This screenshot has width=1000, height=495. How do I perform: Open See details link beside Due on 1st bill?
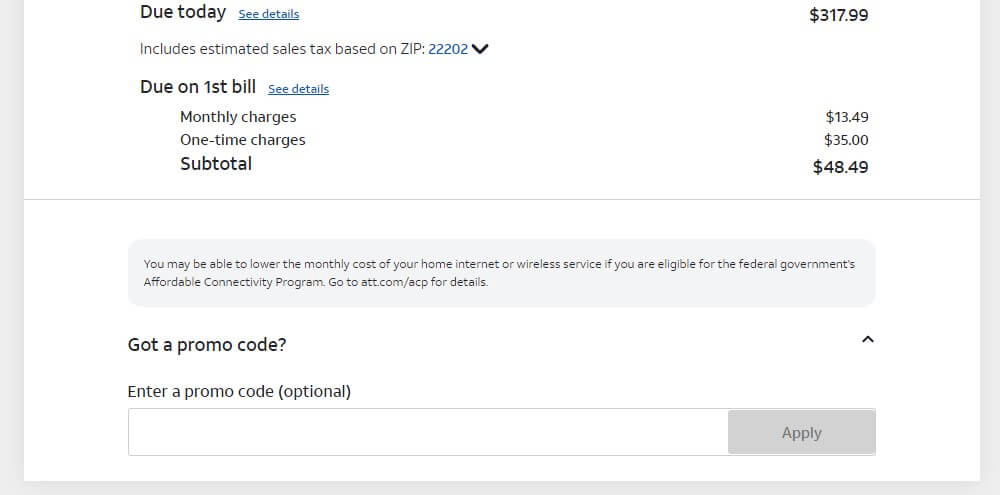coord(298,89)
